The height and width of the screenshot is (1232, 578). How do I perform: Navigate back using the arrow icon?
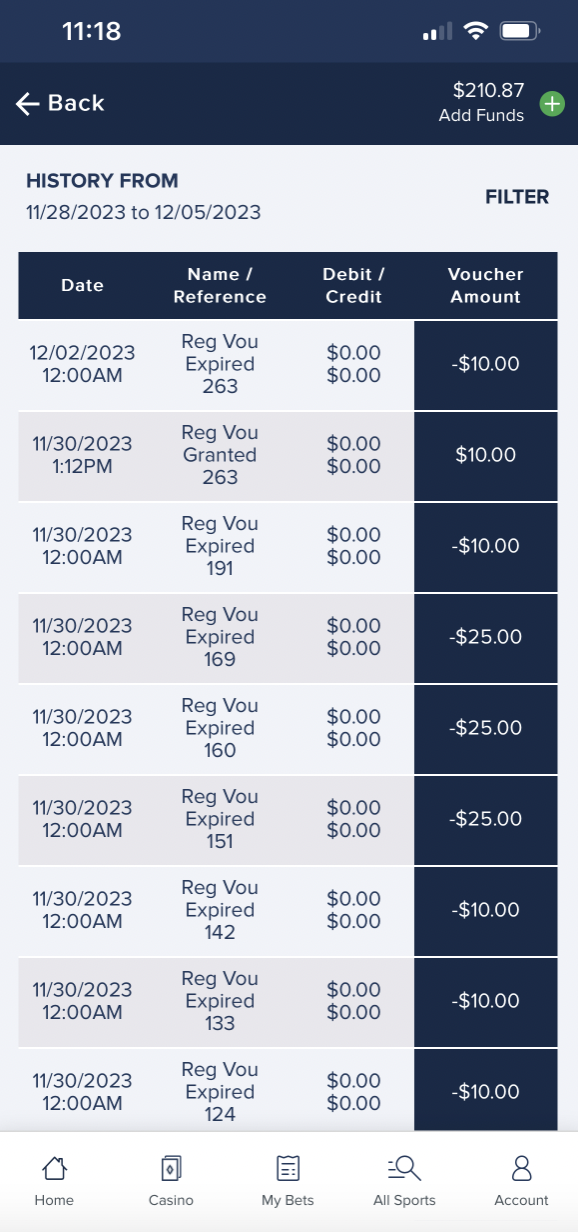click(x=24, y=103)
